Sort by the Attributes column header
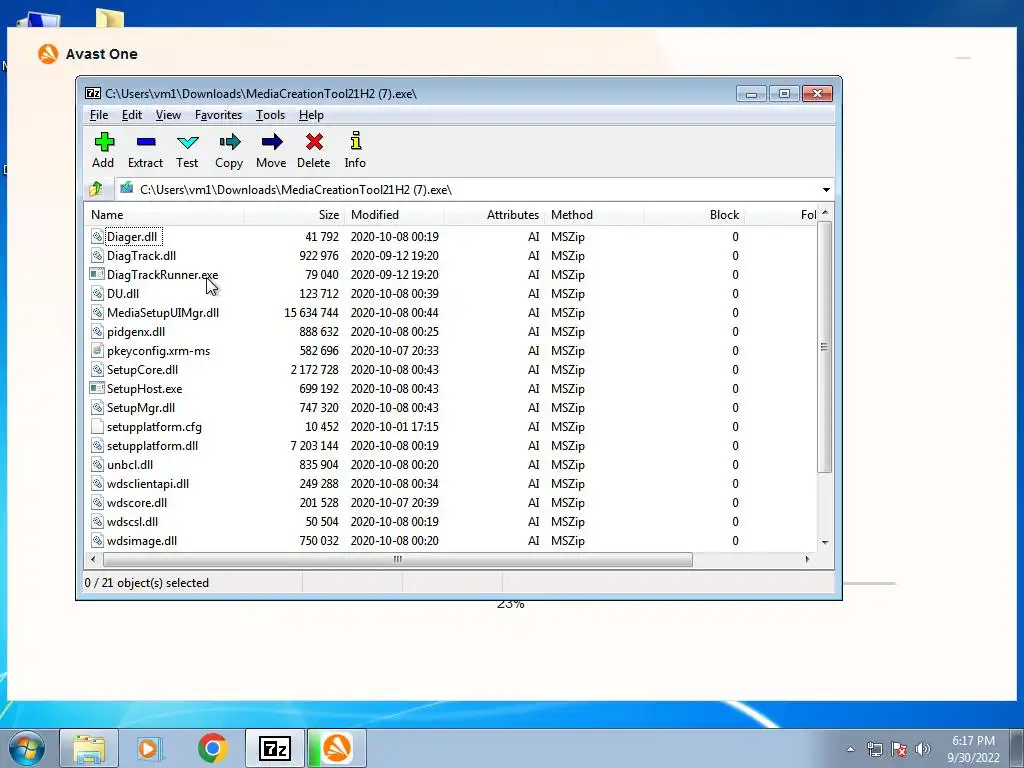The width and height of the screenshot is (1024, 768). pos(494,215)
